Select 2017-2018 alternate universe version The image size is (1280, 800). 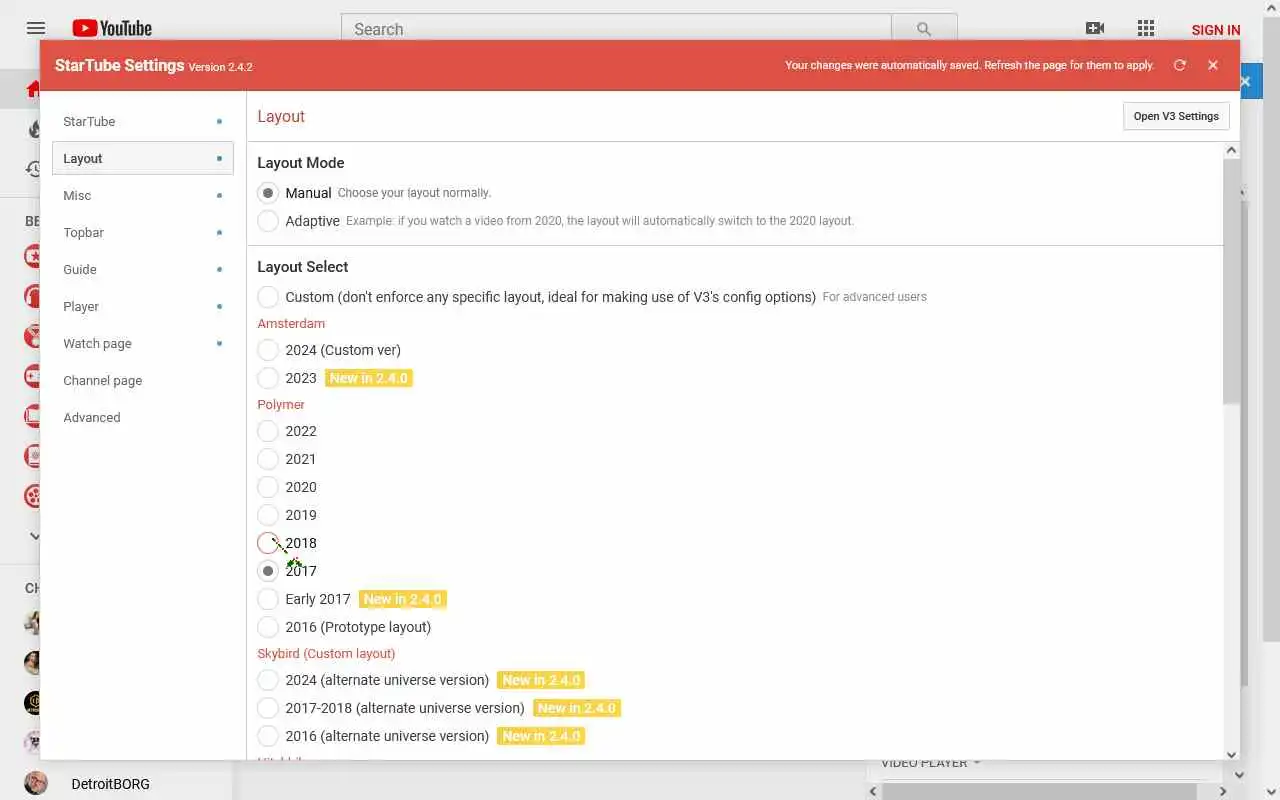(268, 708)
